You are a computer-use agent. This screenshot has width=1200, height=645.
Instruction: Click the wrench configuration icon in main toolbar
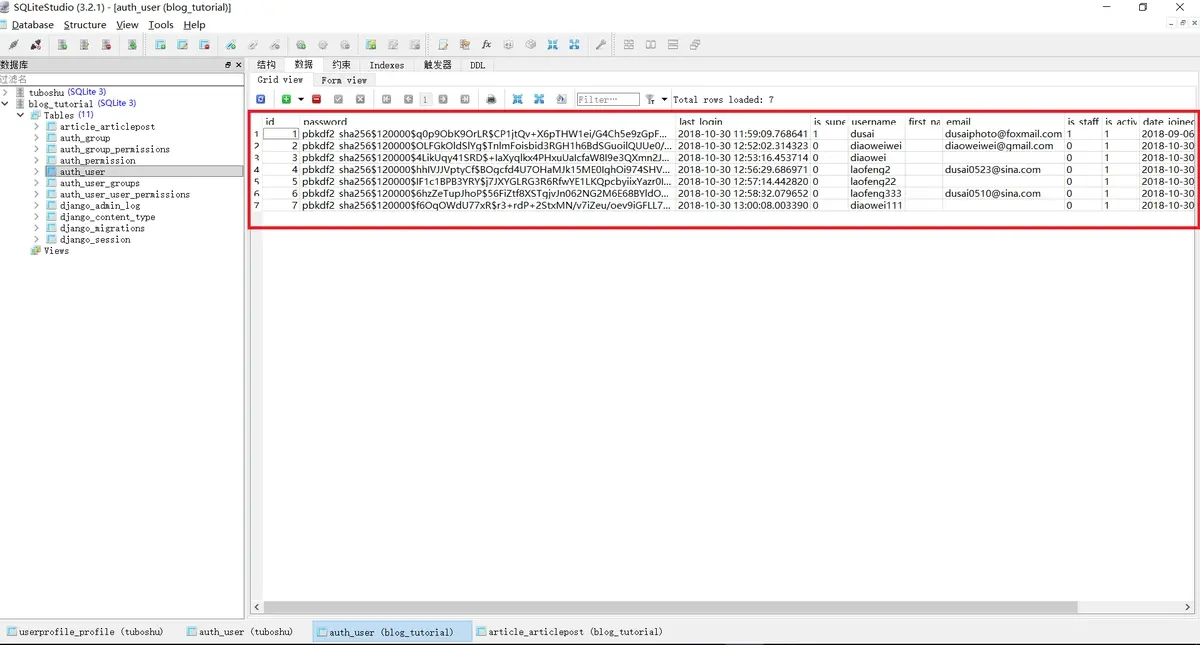pos(601,45)
